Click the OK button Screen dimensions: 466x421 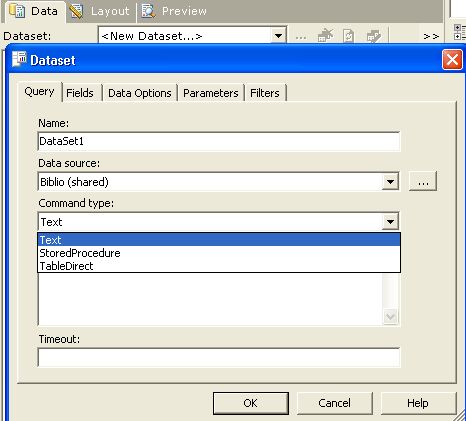(x=251, y=403)
